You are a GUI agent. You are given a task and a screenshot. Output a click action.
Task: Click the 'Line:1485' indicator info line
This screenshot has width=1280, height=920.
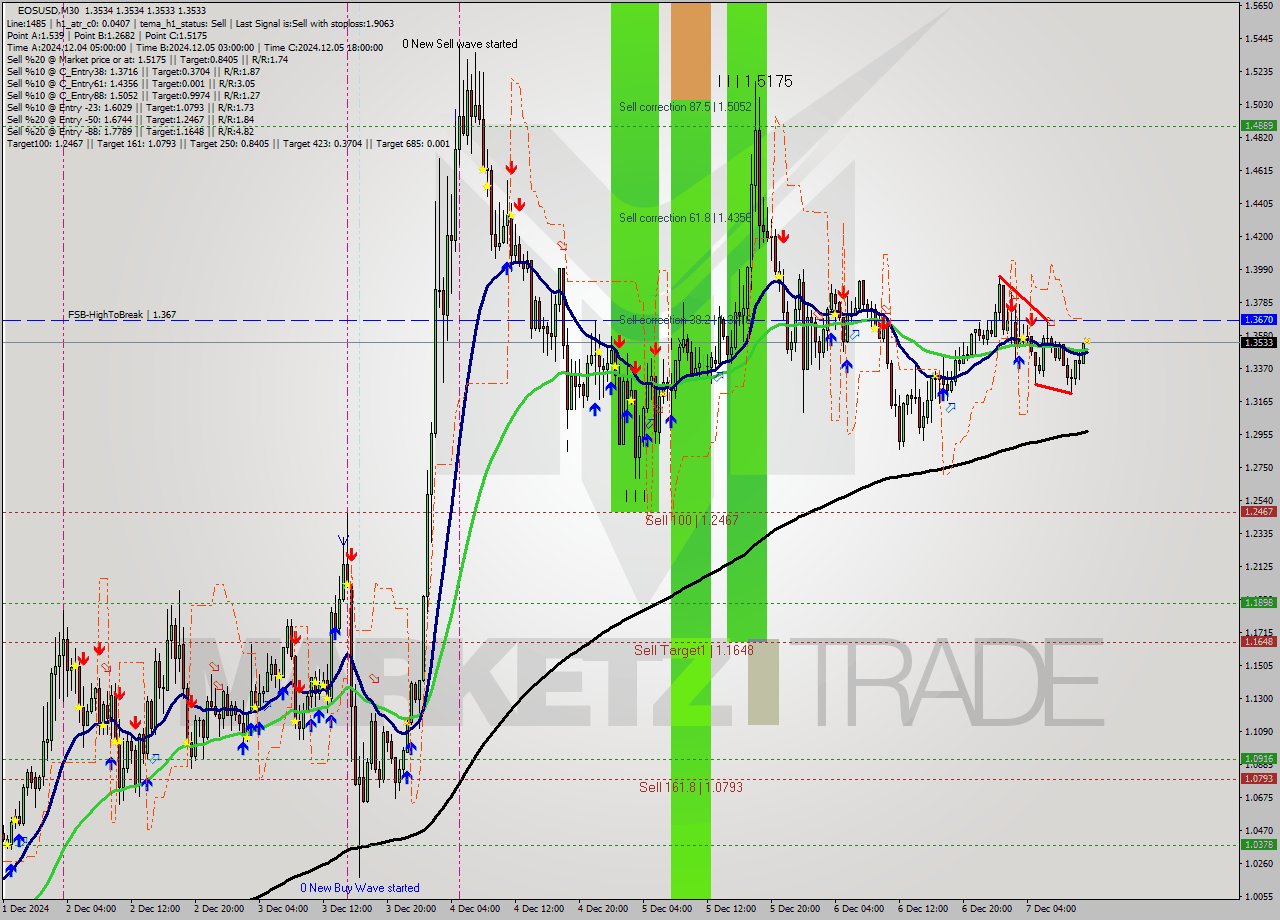click(200, 23)
